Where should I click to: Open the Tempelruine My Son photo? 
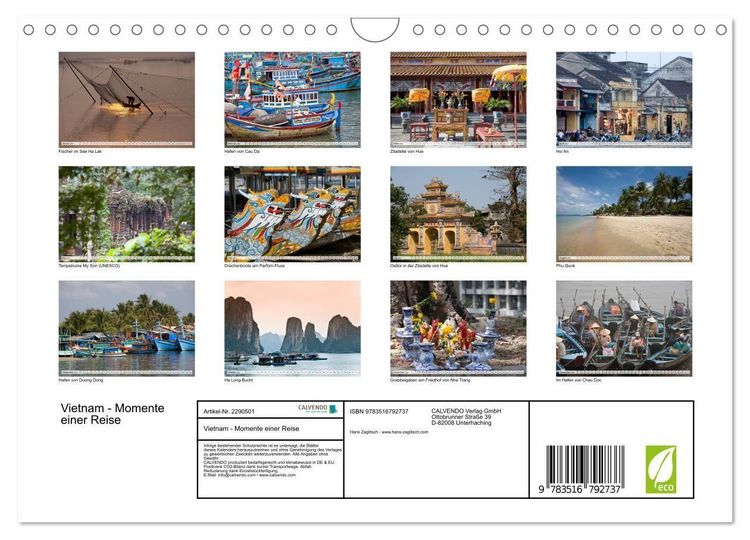[x=127, y=214]
